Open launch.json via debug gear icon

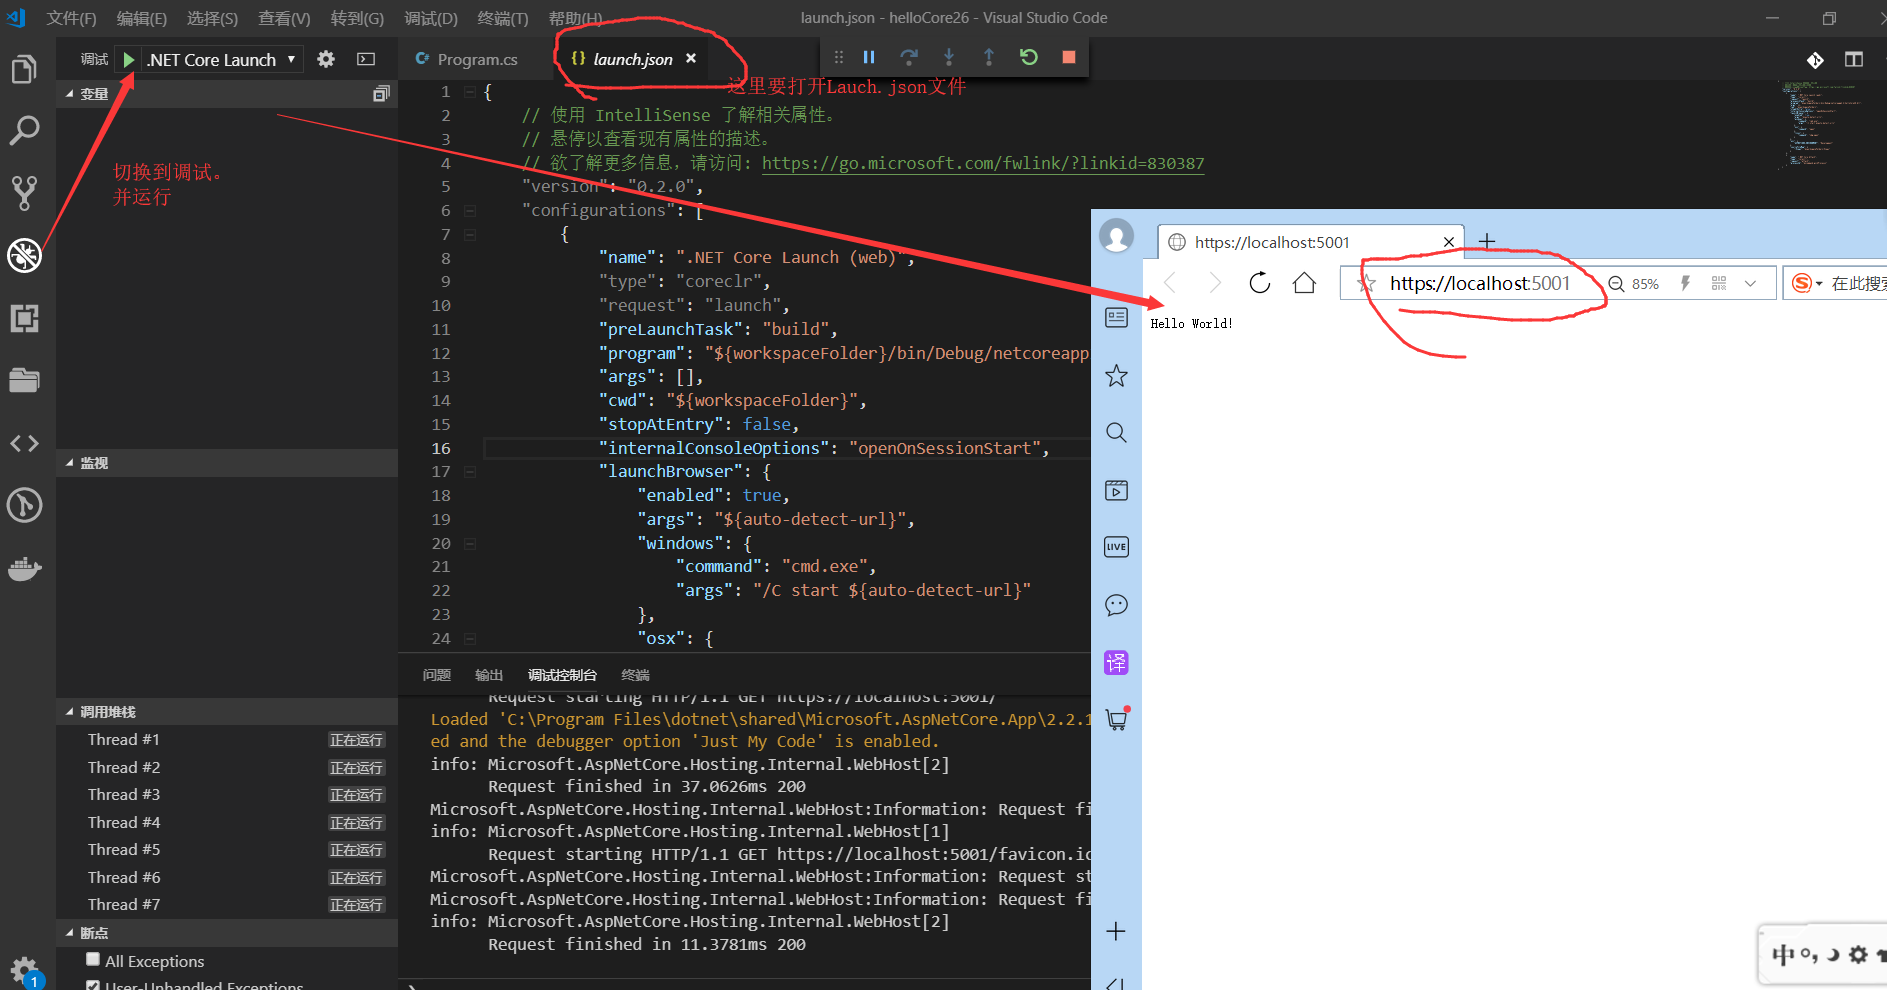(326, 59)
